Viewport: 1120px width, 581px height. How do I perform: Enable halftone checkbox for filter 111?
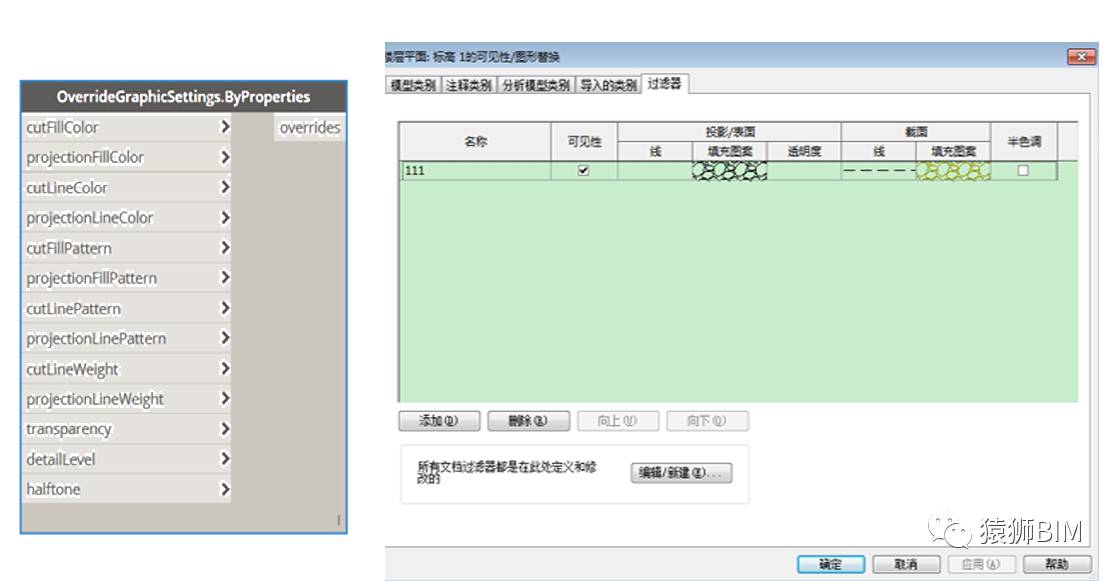coord(1023,170)
